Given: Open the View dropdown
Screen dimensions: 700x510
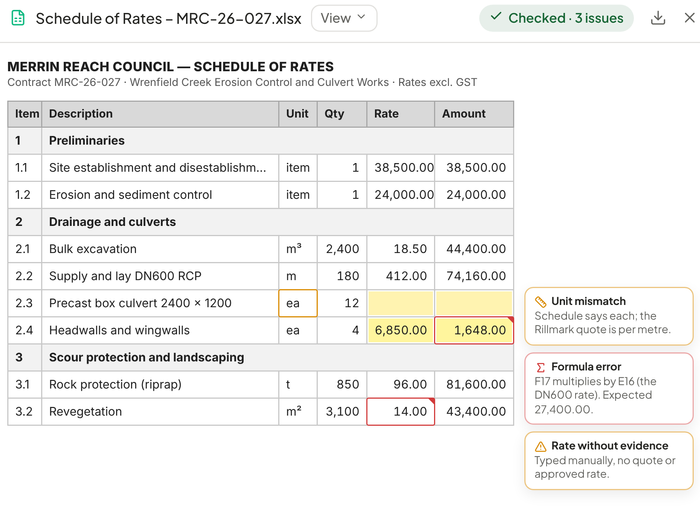Looking at the screenshot, I should (344, 18).
